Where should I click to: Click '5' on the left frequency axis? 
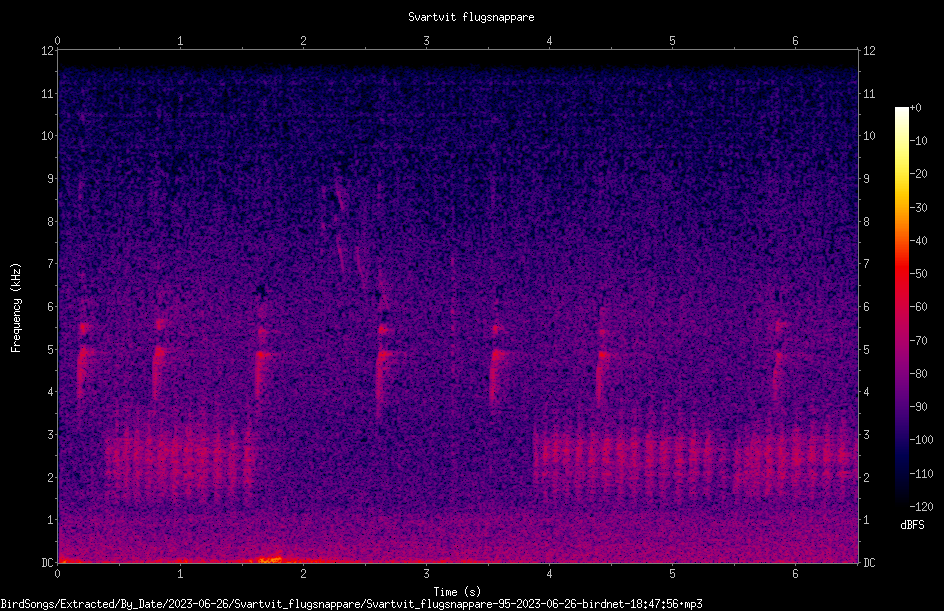point(51,350)
